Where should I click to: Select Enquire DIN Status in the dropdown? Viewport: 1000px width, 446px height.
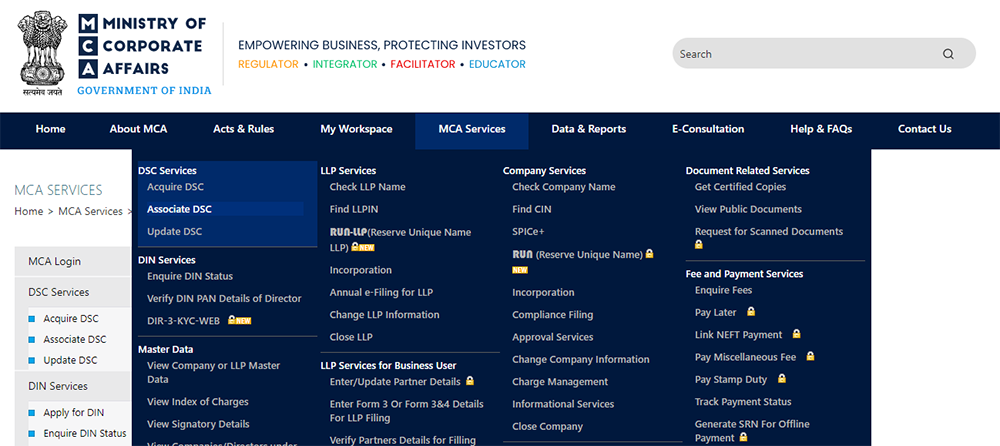[x=189, y=276]
